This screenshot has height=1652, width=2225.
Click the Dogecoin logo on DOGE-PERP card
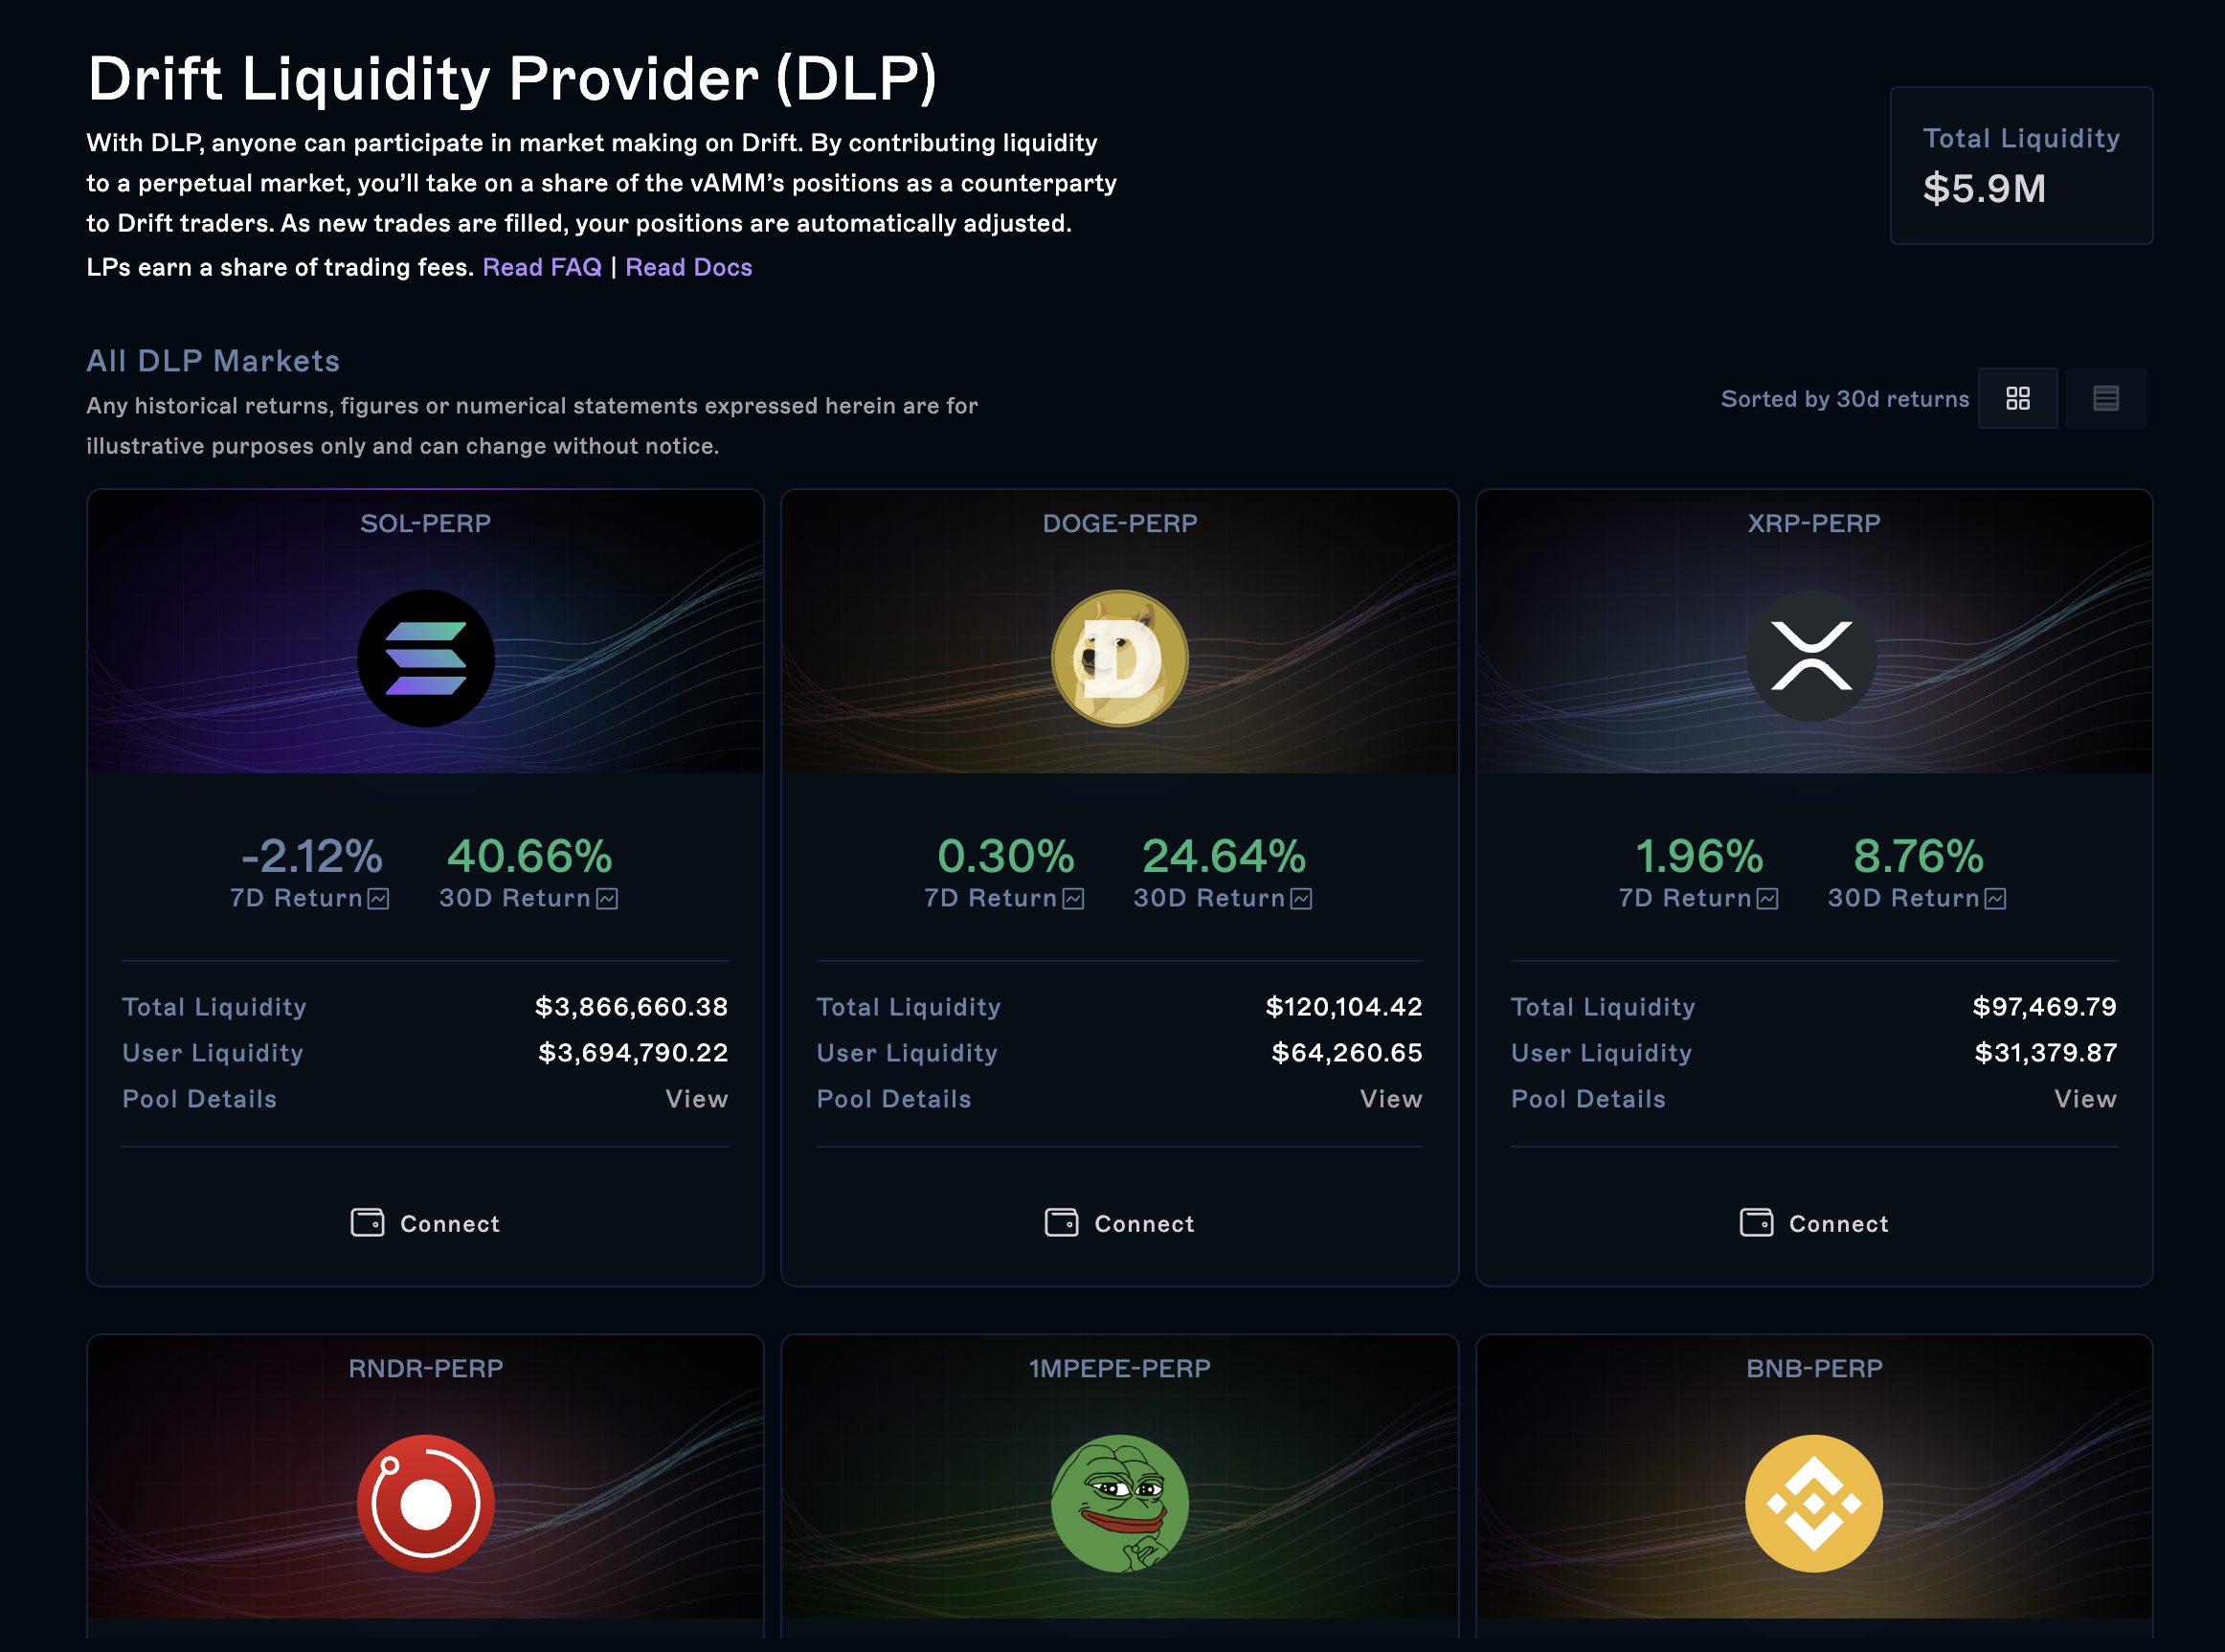coord(1119,658)
